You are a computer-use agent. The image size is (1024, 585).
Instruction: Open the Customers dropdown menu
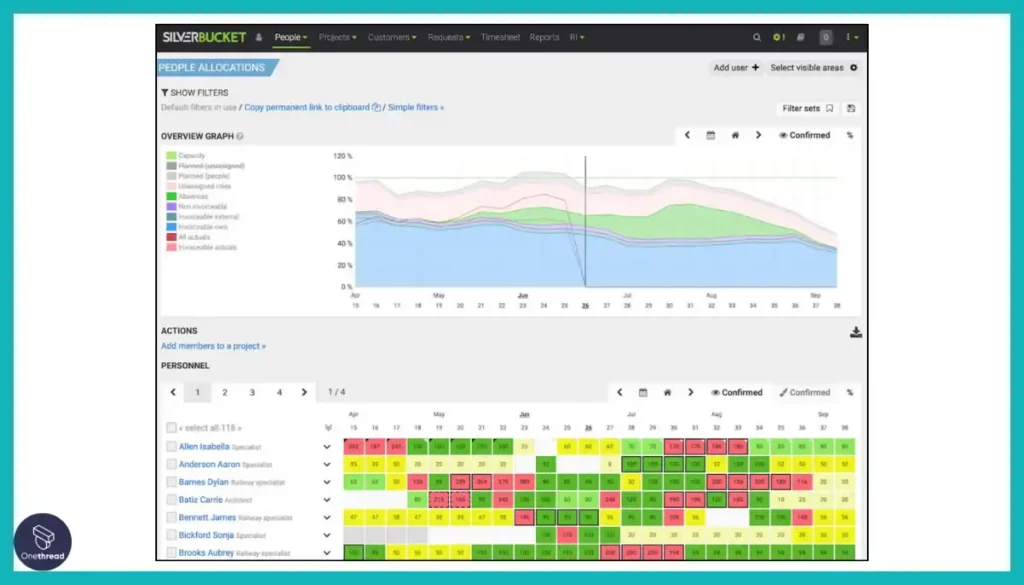(392, 37)
